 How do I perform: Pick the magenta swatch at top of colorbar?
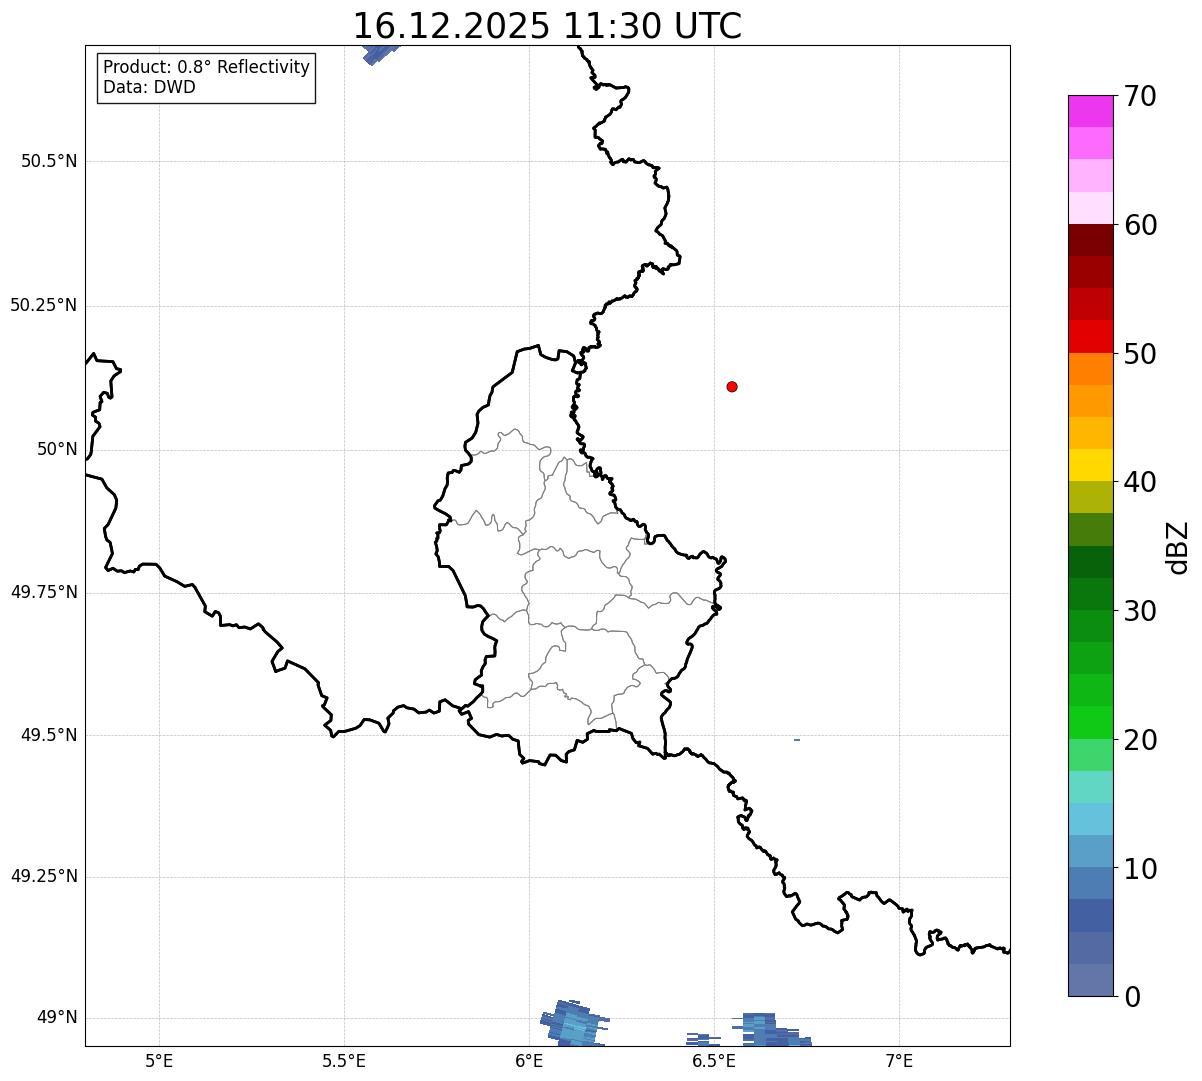click(x=1090, y=111)
